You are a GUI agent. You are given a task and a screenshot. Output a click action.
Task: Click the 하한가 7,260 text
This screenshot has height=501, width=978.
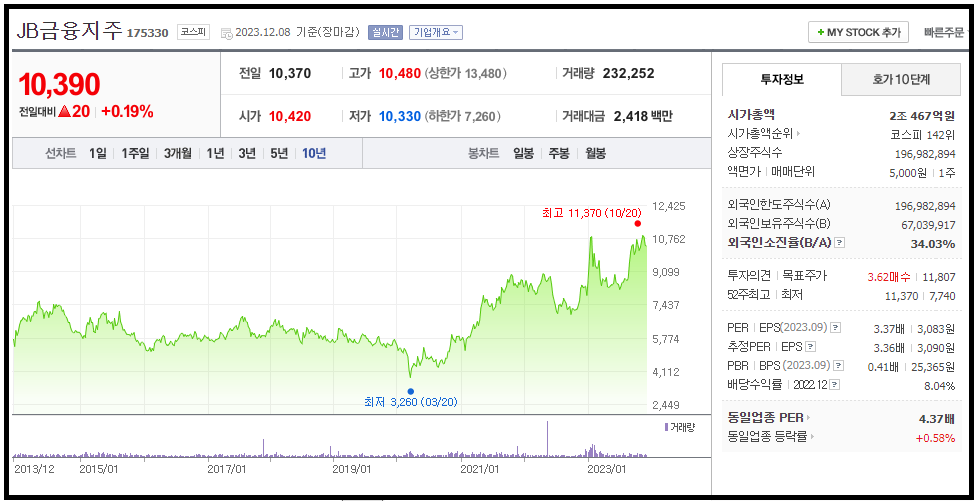(463, 116)
